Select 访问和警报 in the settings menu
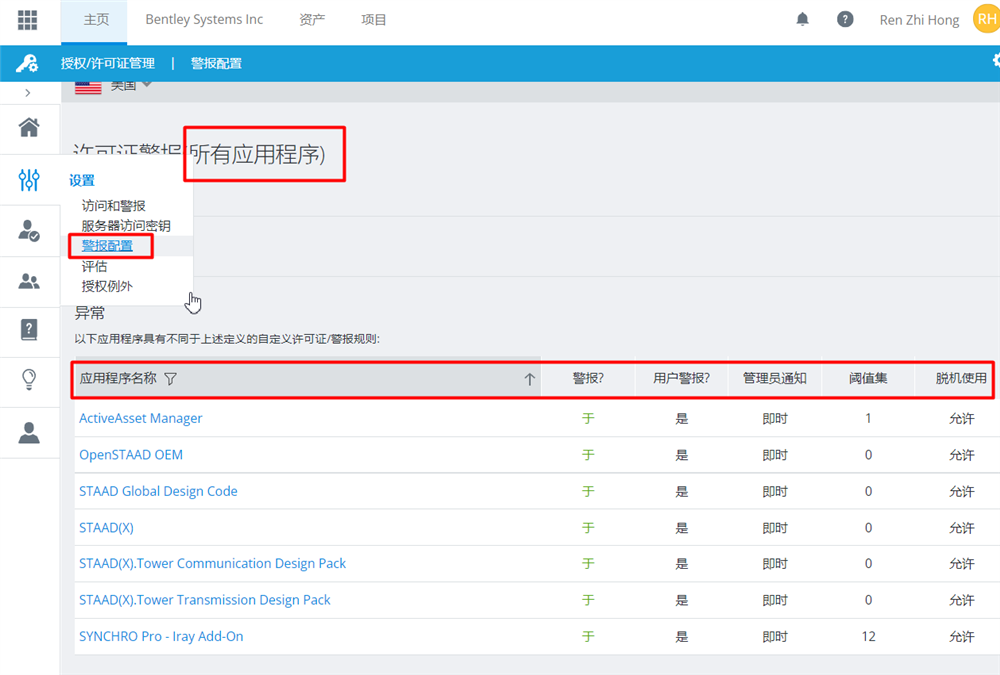Screen dimensions: 1000x675 coord(114,205)
